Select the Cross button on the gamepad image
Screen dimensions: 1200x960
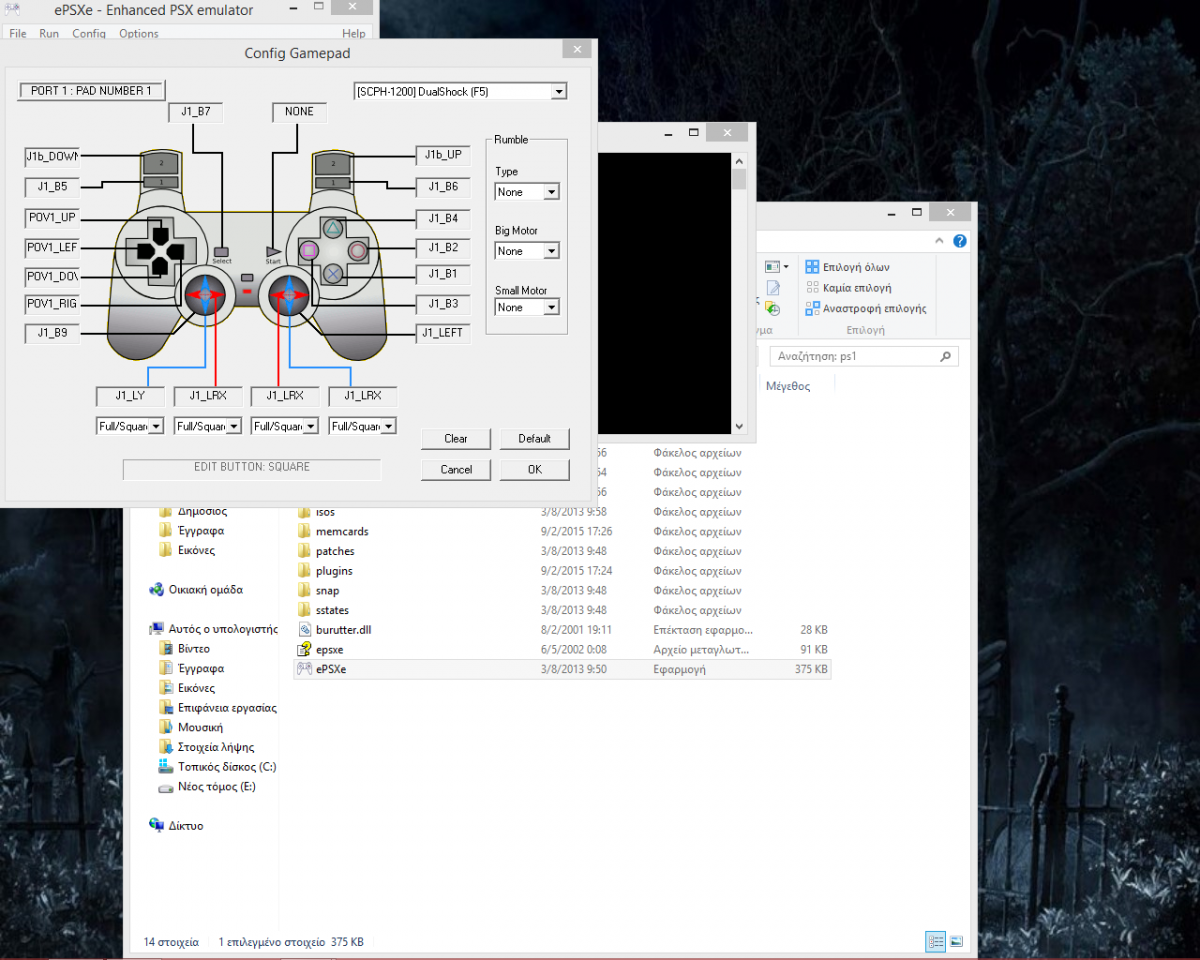(x=333, y=273)
